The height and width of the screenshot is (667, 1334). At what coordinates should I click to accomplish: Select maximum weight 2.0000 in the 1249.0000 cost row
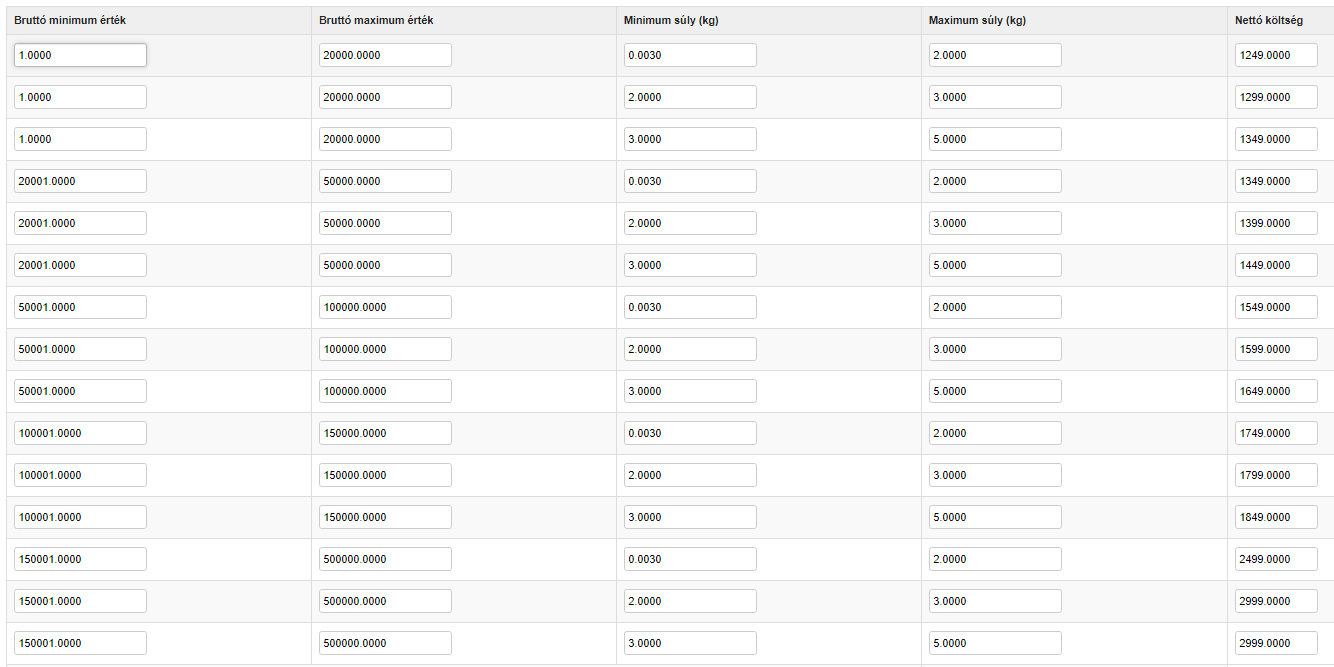tap(995, 55)
